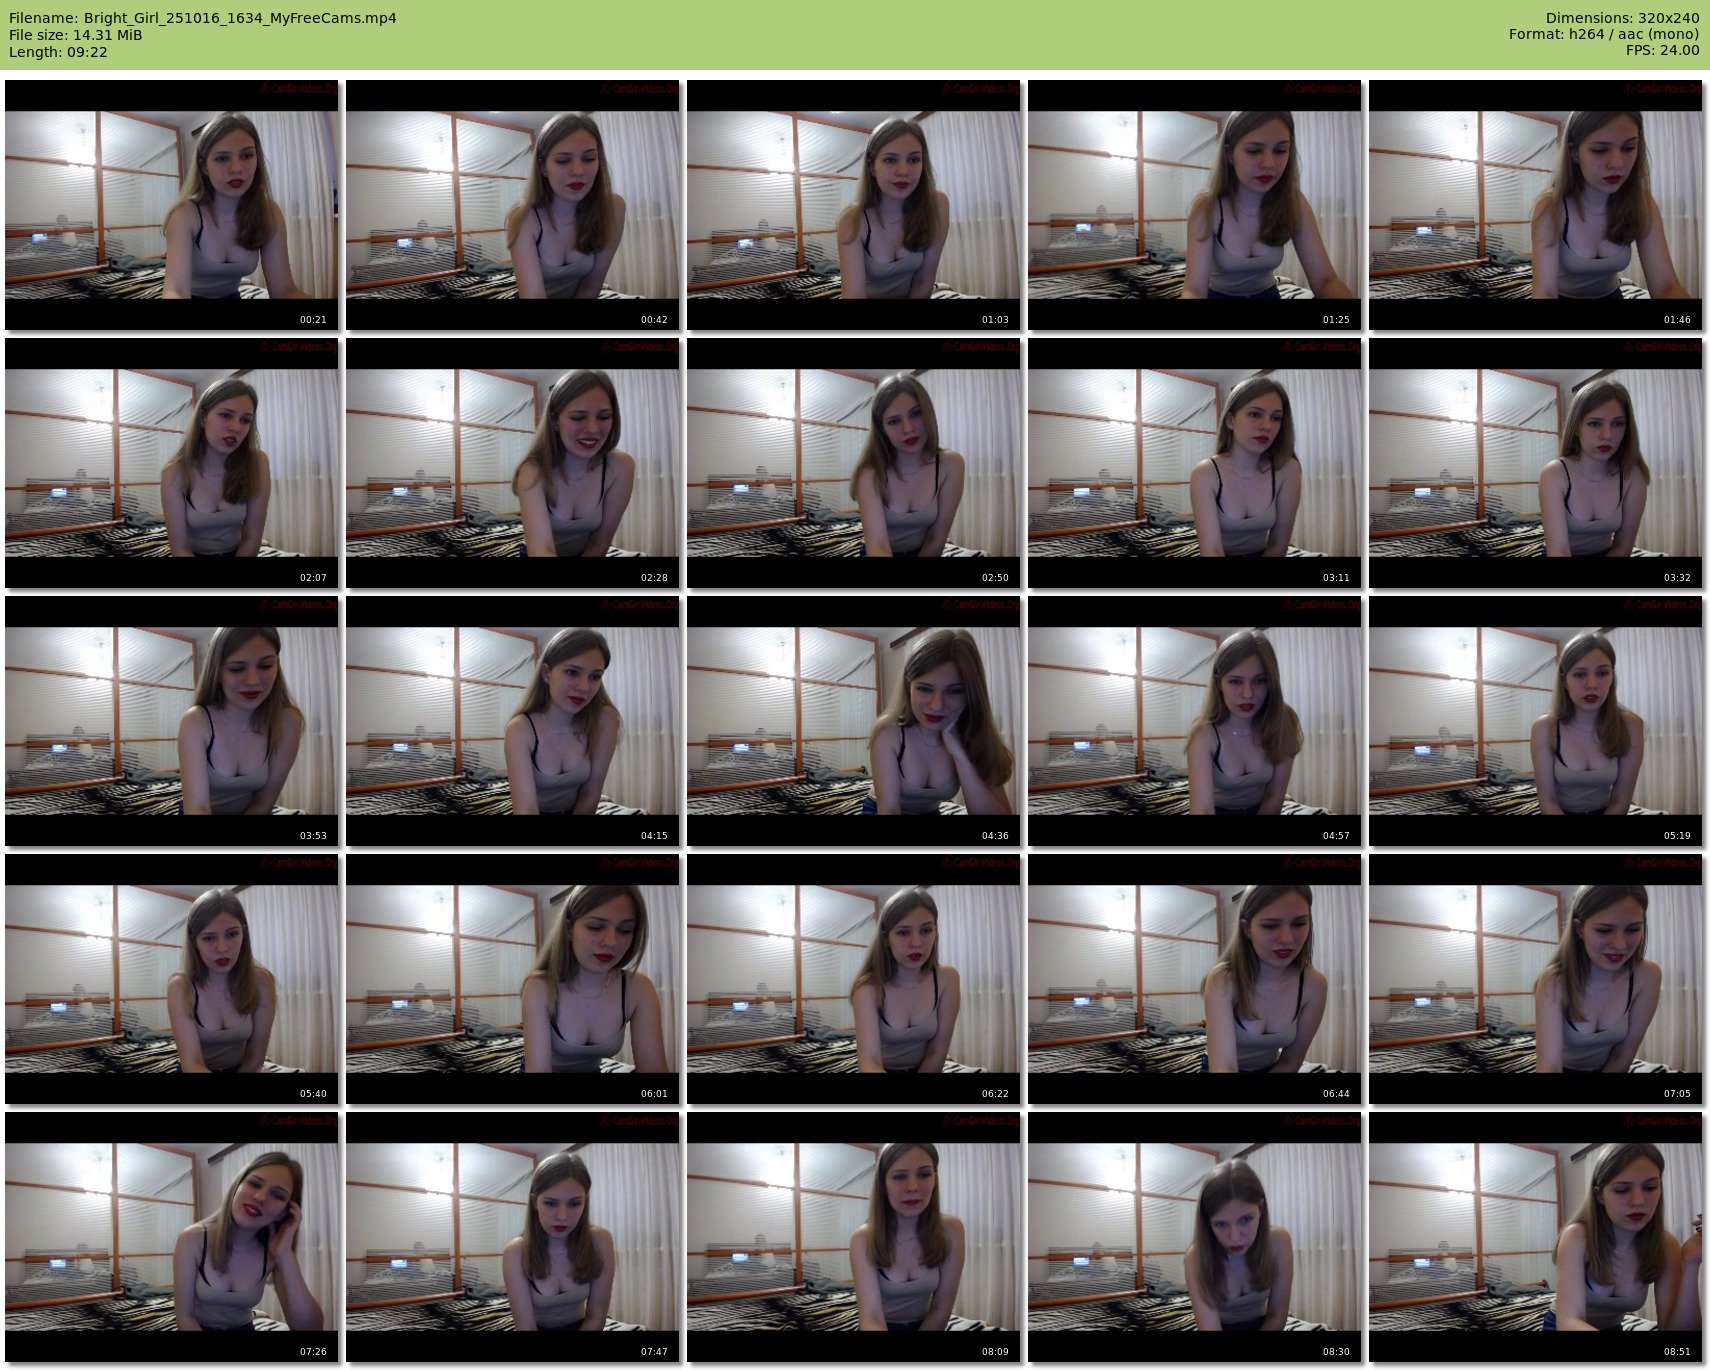
Task: Select the thumbnail at 02:50
Action: 853,463
